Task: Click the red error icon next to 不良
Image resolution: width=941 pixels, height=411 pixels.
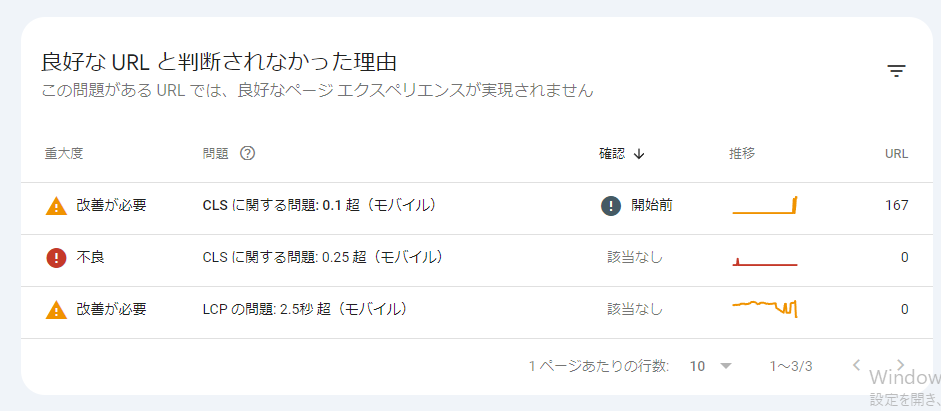Action: tap(56, 258)
